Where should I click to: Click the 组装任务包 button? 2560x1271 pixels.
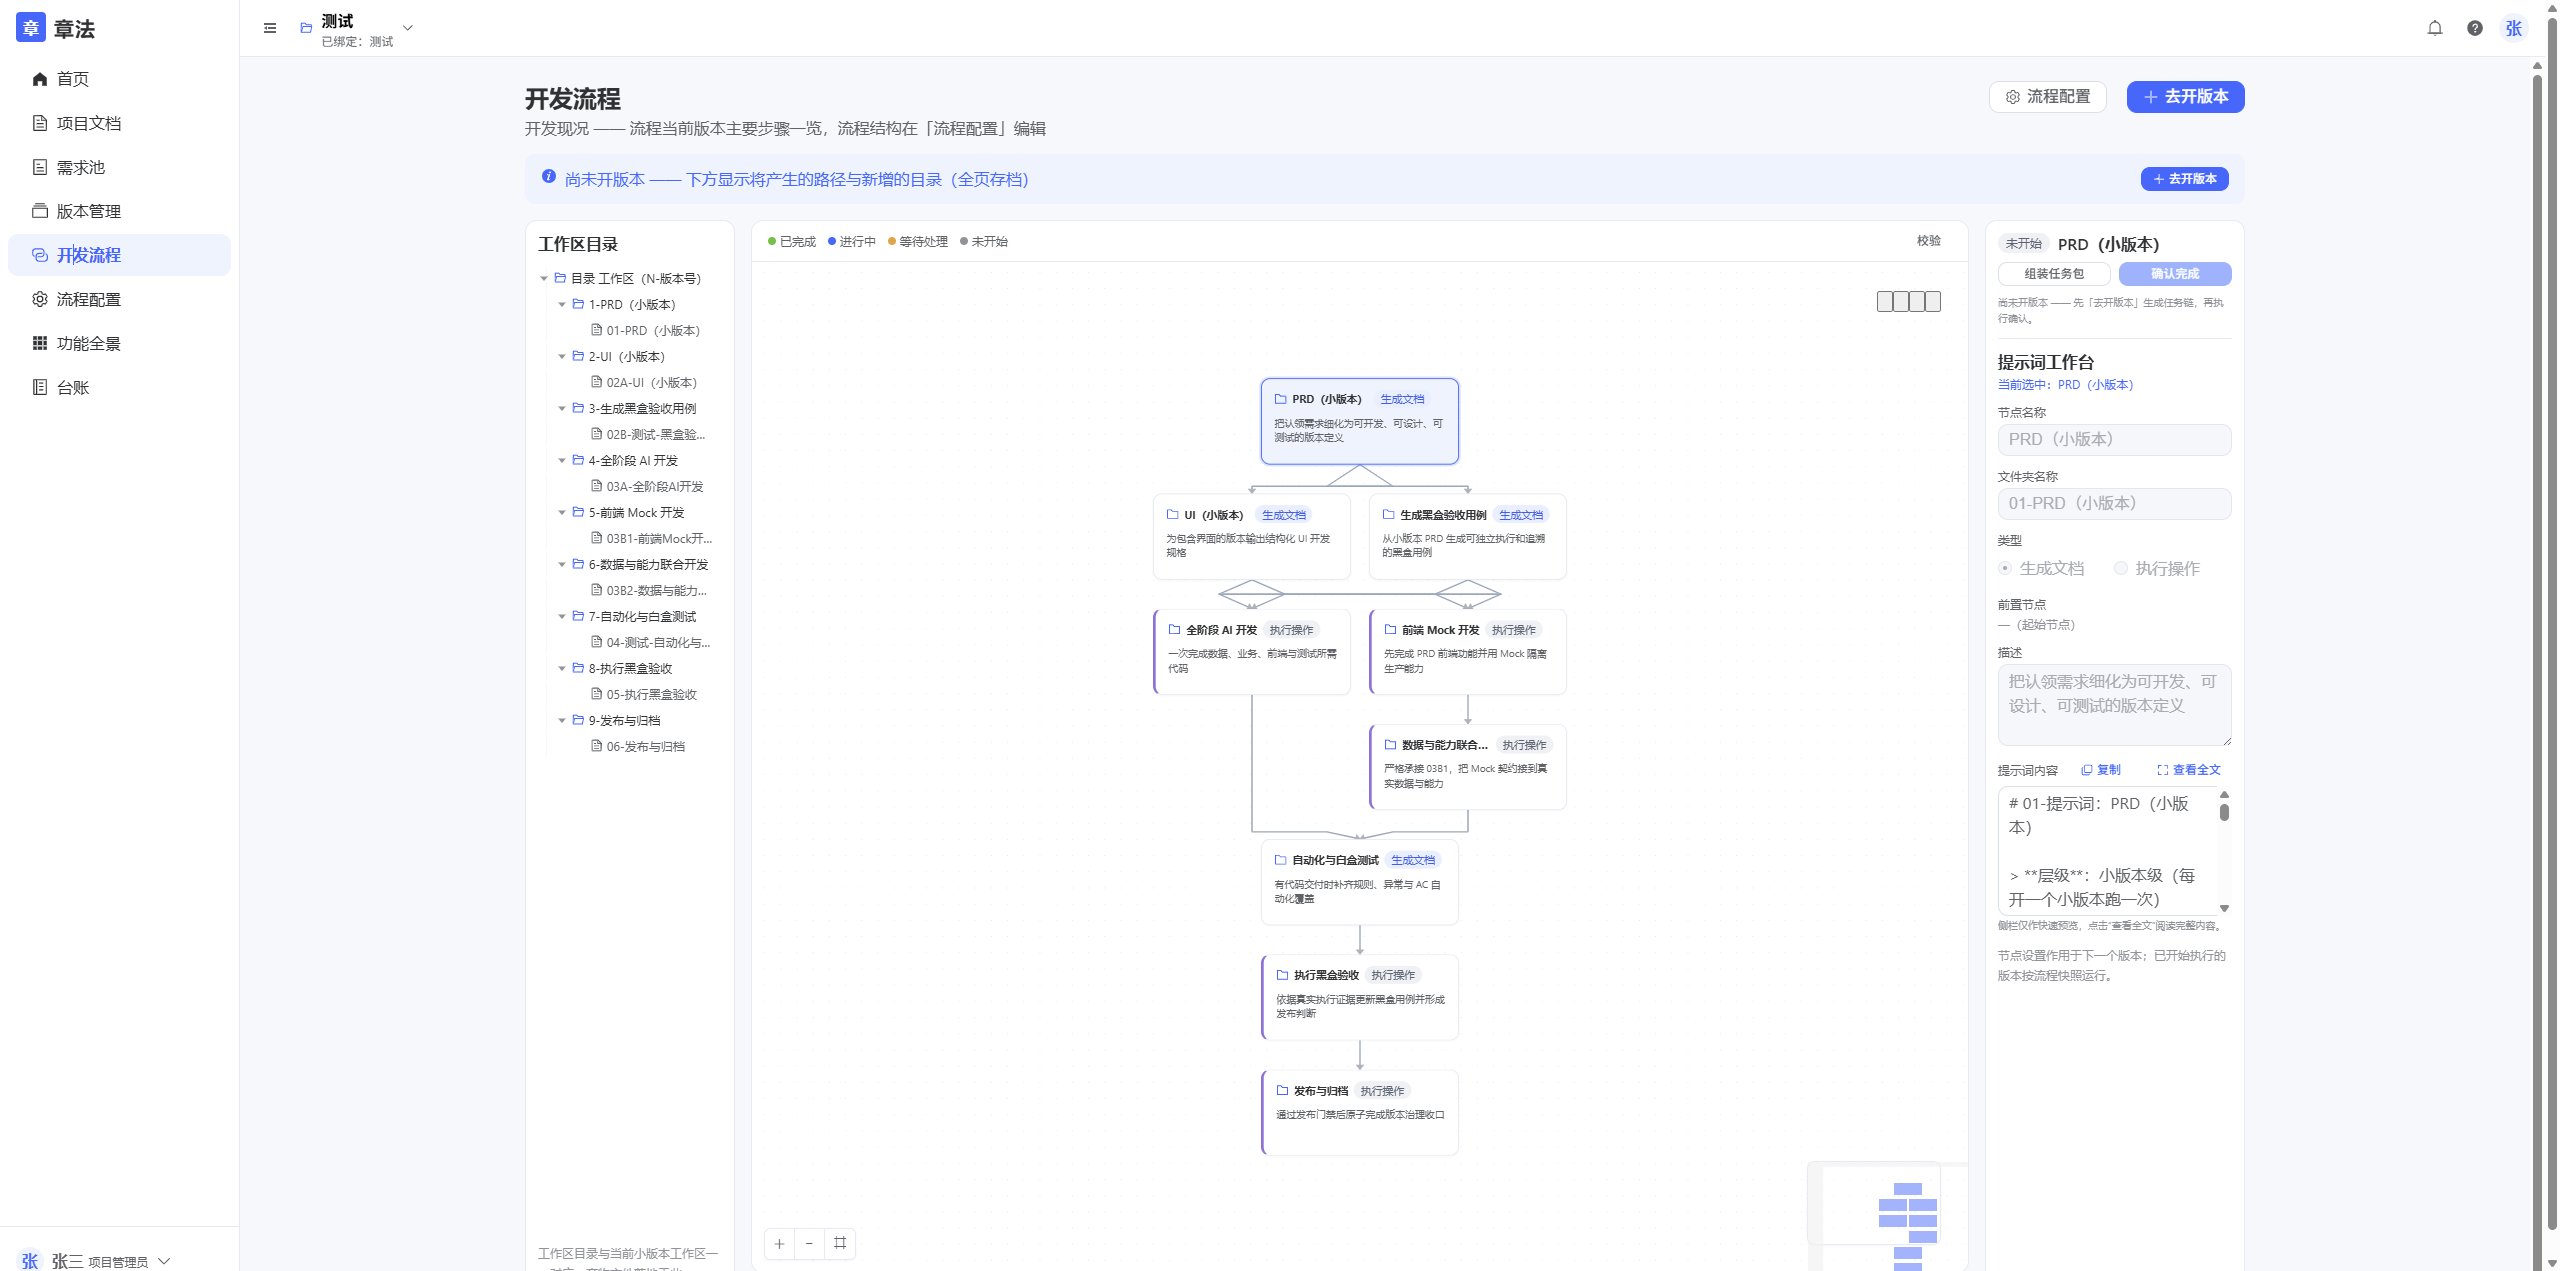tap(2054, 274)
